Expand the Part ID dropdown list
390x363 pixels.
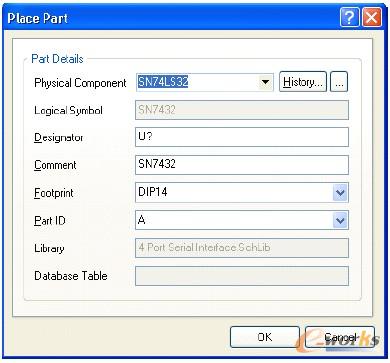point(340,220)
